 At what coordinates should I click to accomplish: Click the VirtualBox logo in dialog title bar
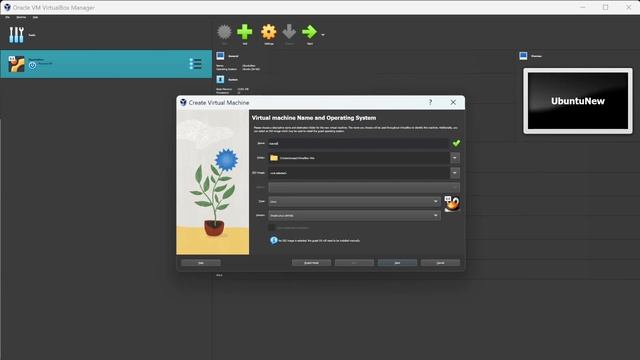point(183,102)
